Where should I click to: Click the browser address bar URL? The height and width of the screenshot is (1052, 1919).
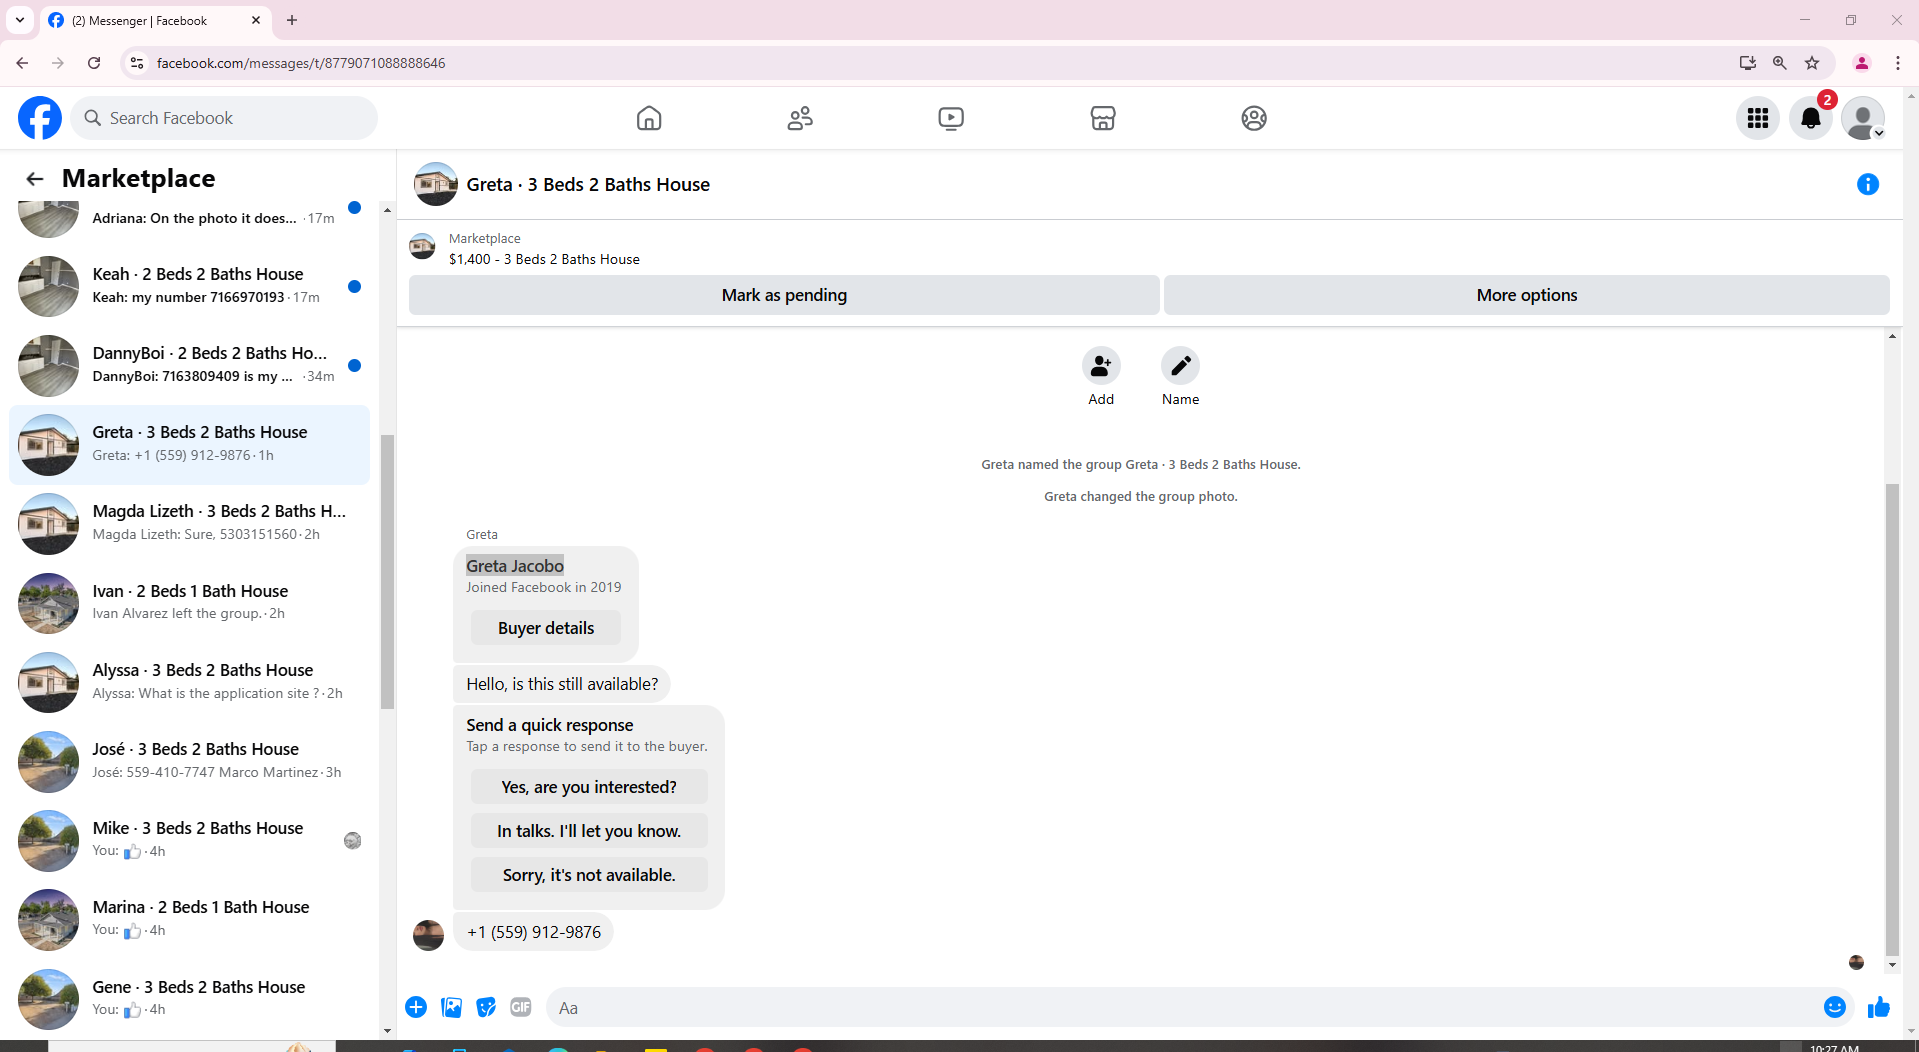(x=301, y=63)
